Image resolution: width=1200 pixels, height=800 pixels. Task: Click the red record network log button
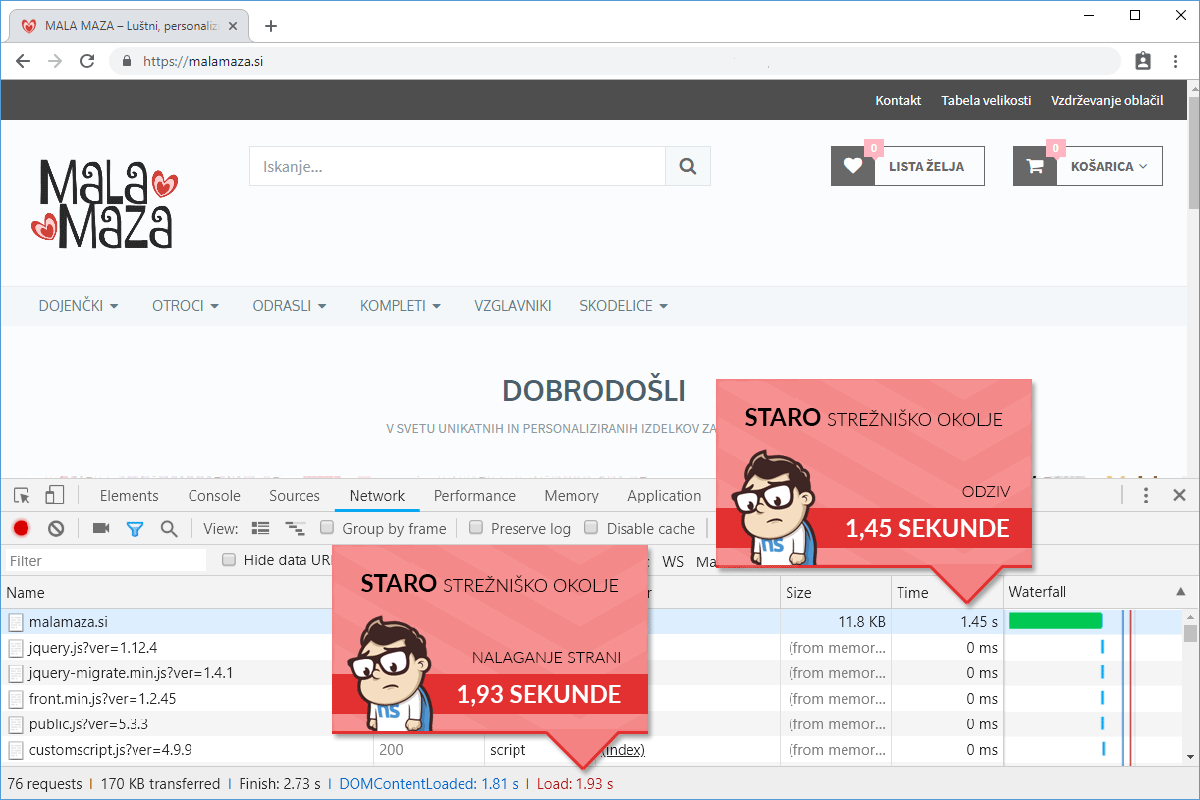21,528
